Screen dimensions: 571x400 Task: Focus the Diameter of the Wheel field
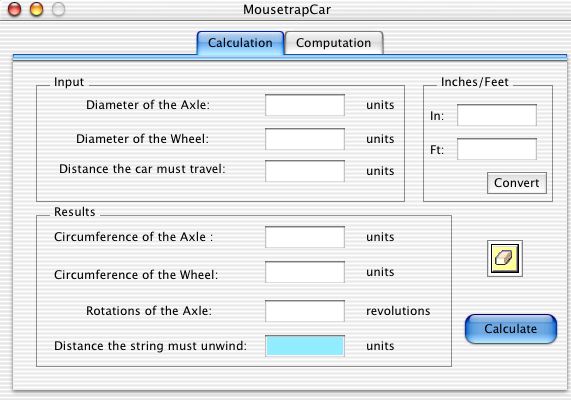[305, 139]
